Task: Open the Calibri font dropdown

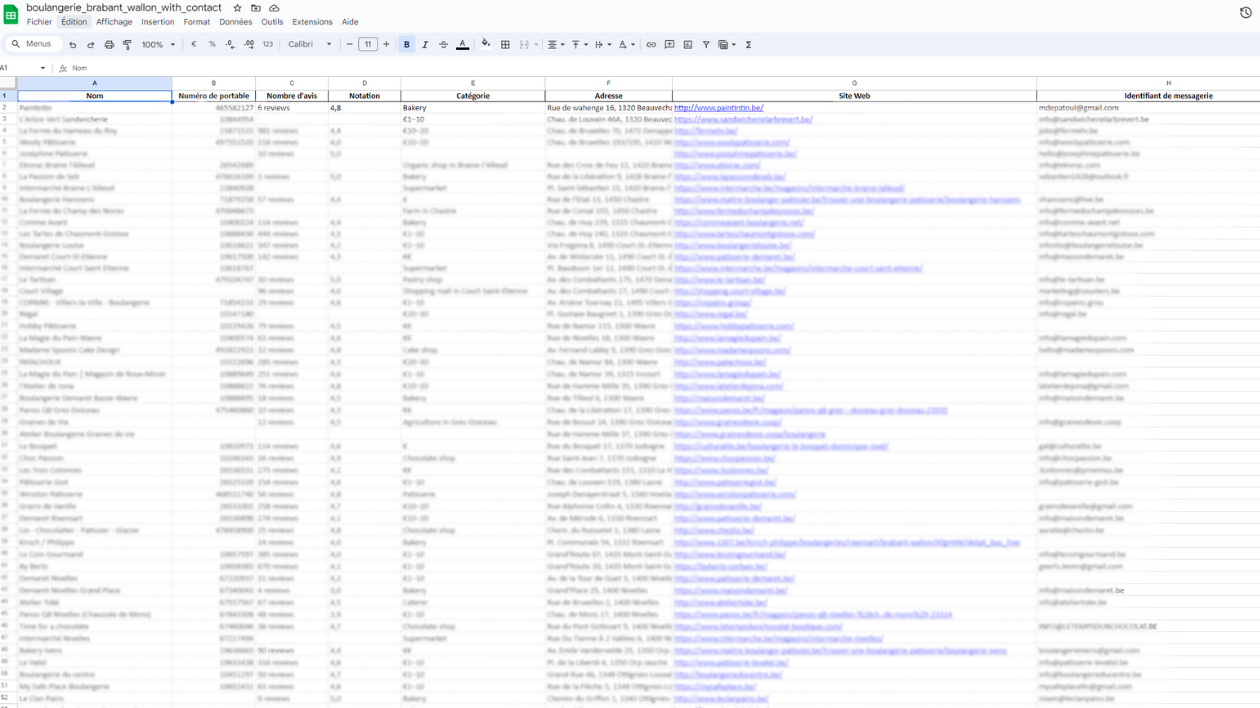Action: coord(310,45)
